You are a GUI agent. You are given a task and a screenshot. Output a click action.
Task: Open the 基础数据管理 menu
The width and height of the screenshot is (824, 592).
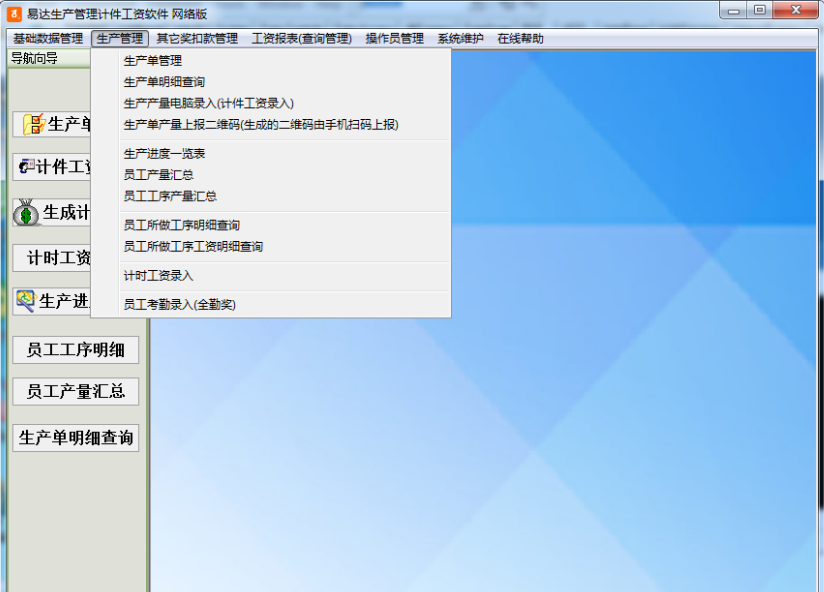47,36
